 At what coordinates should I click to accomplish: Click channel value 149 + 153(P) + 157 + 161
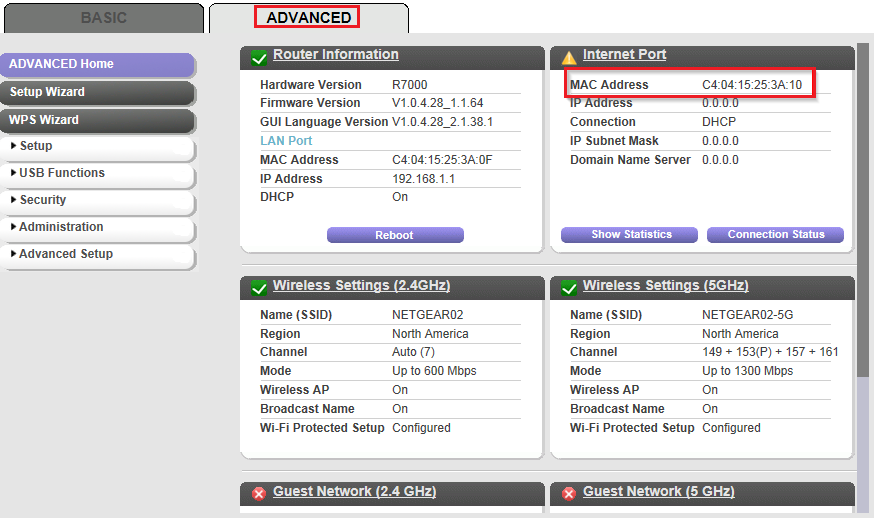(770, 352)
